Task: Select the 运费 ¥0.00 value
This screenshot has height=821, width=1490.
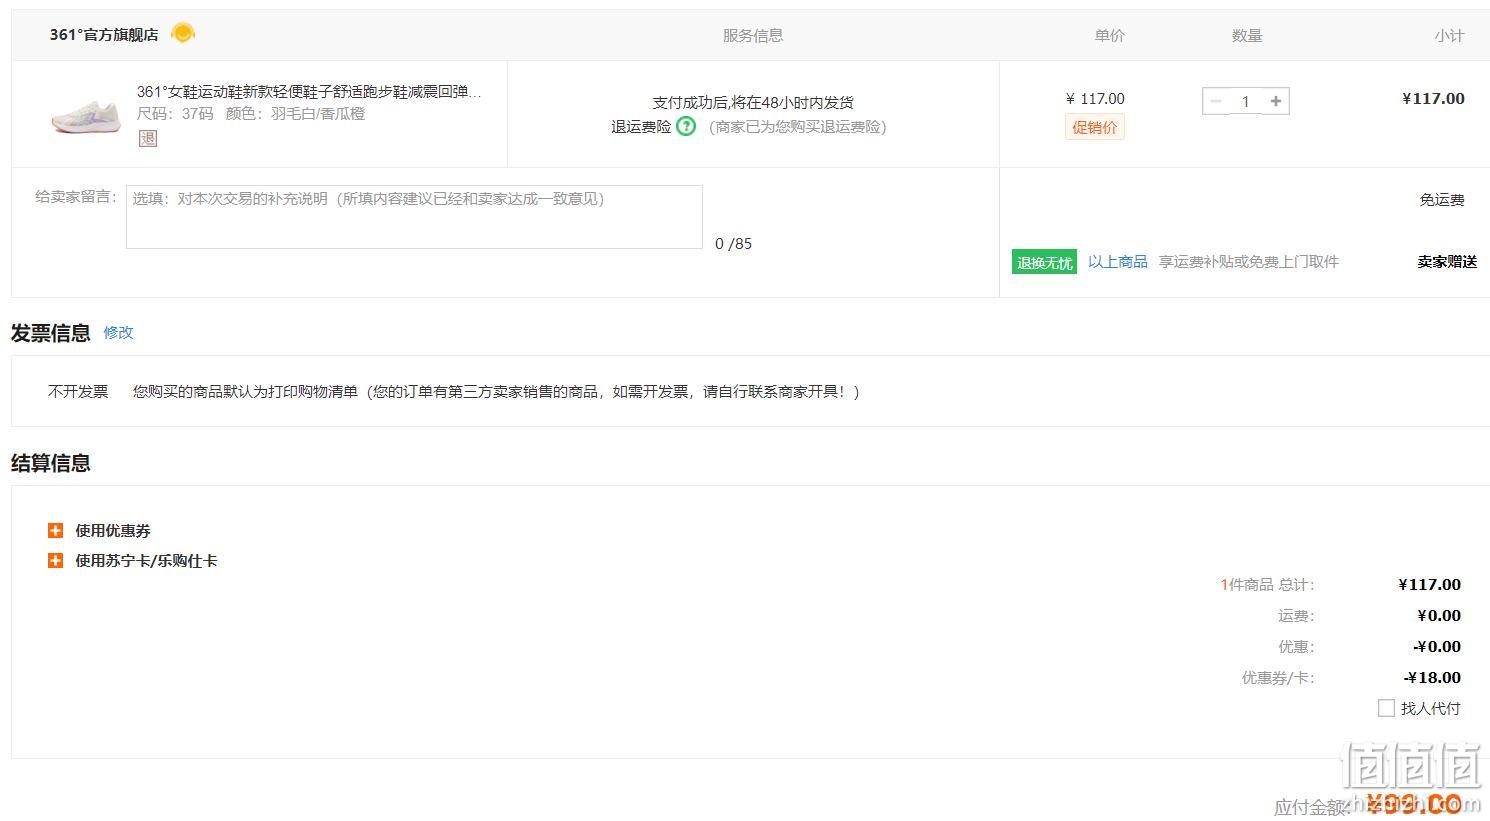Action: pos(1439,615)
